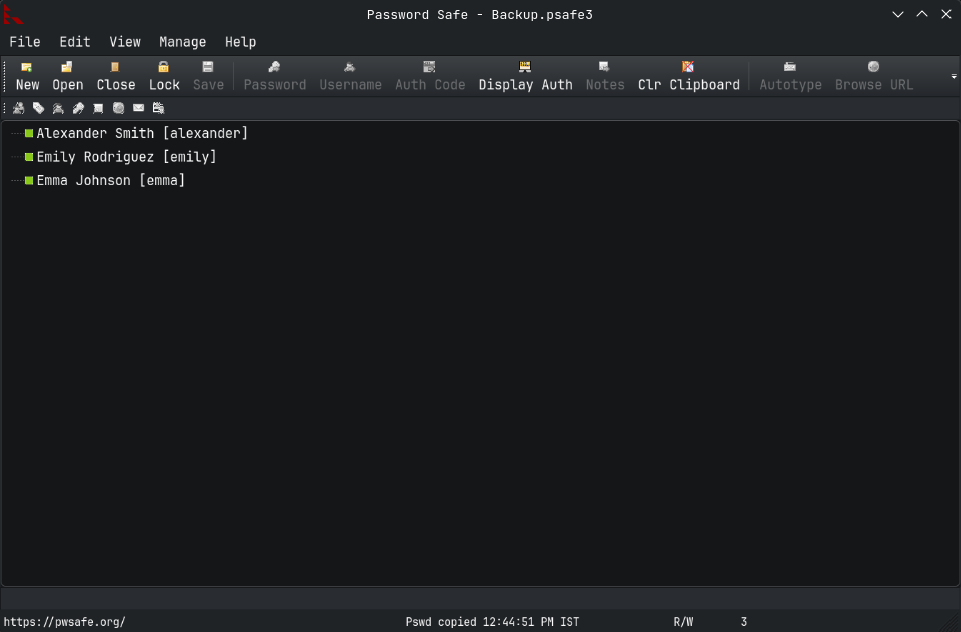
Task: Open the File menu
Action: coord(25,42)
